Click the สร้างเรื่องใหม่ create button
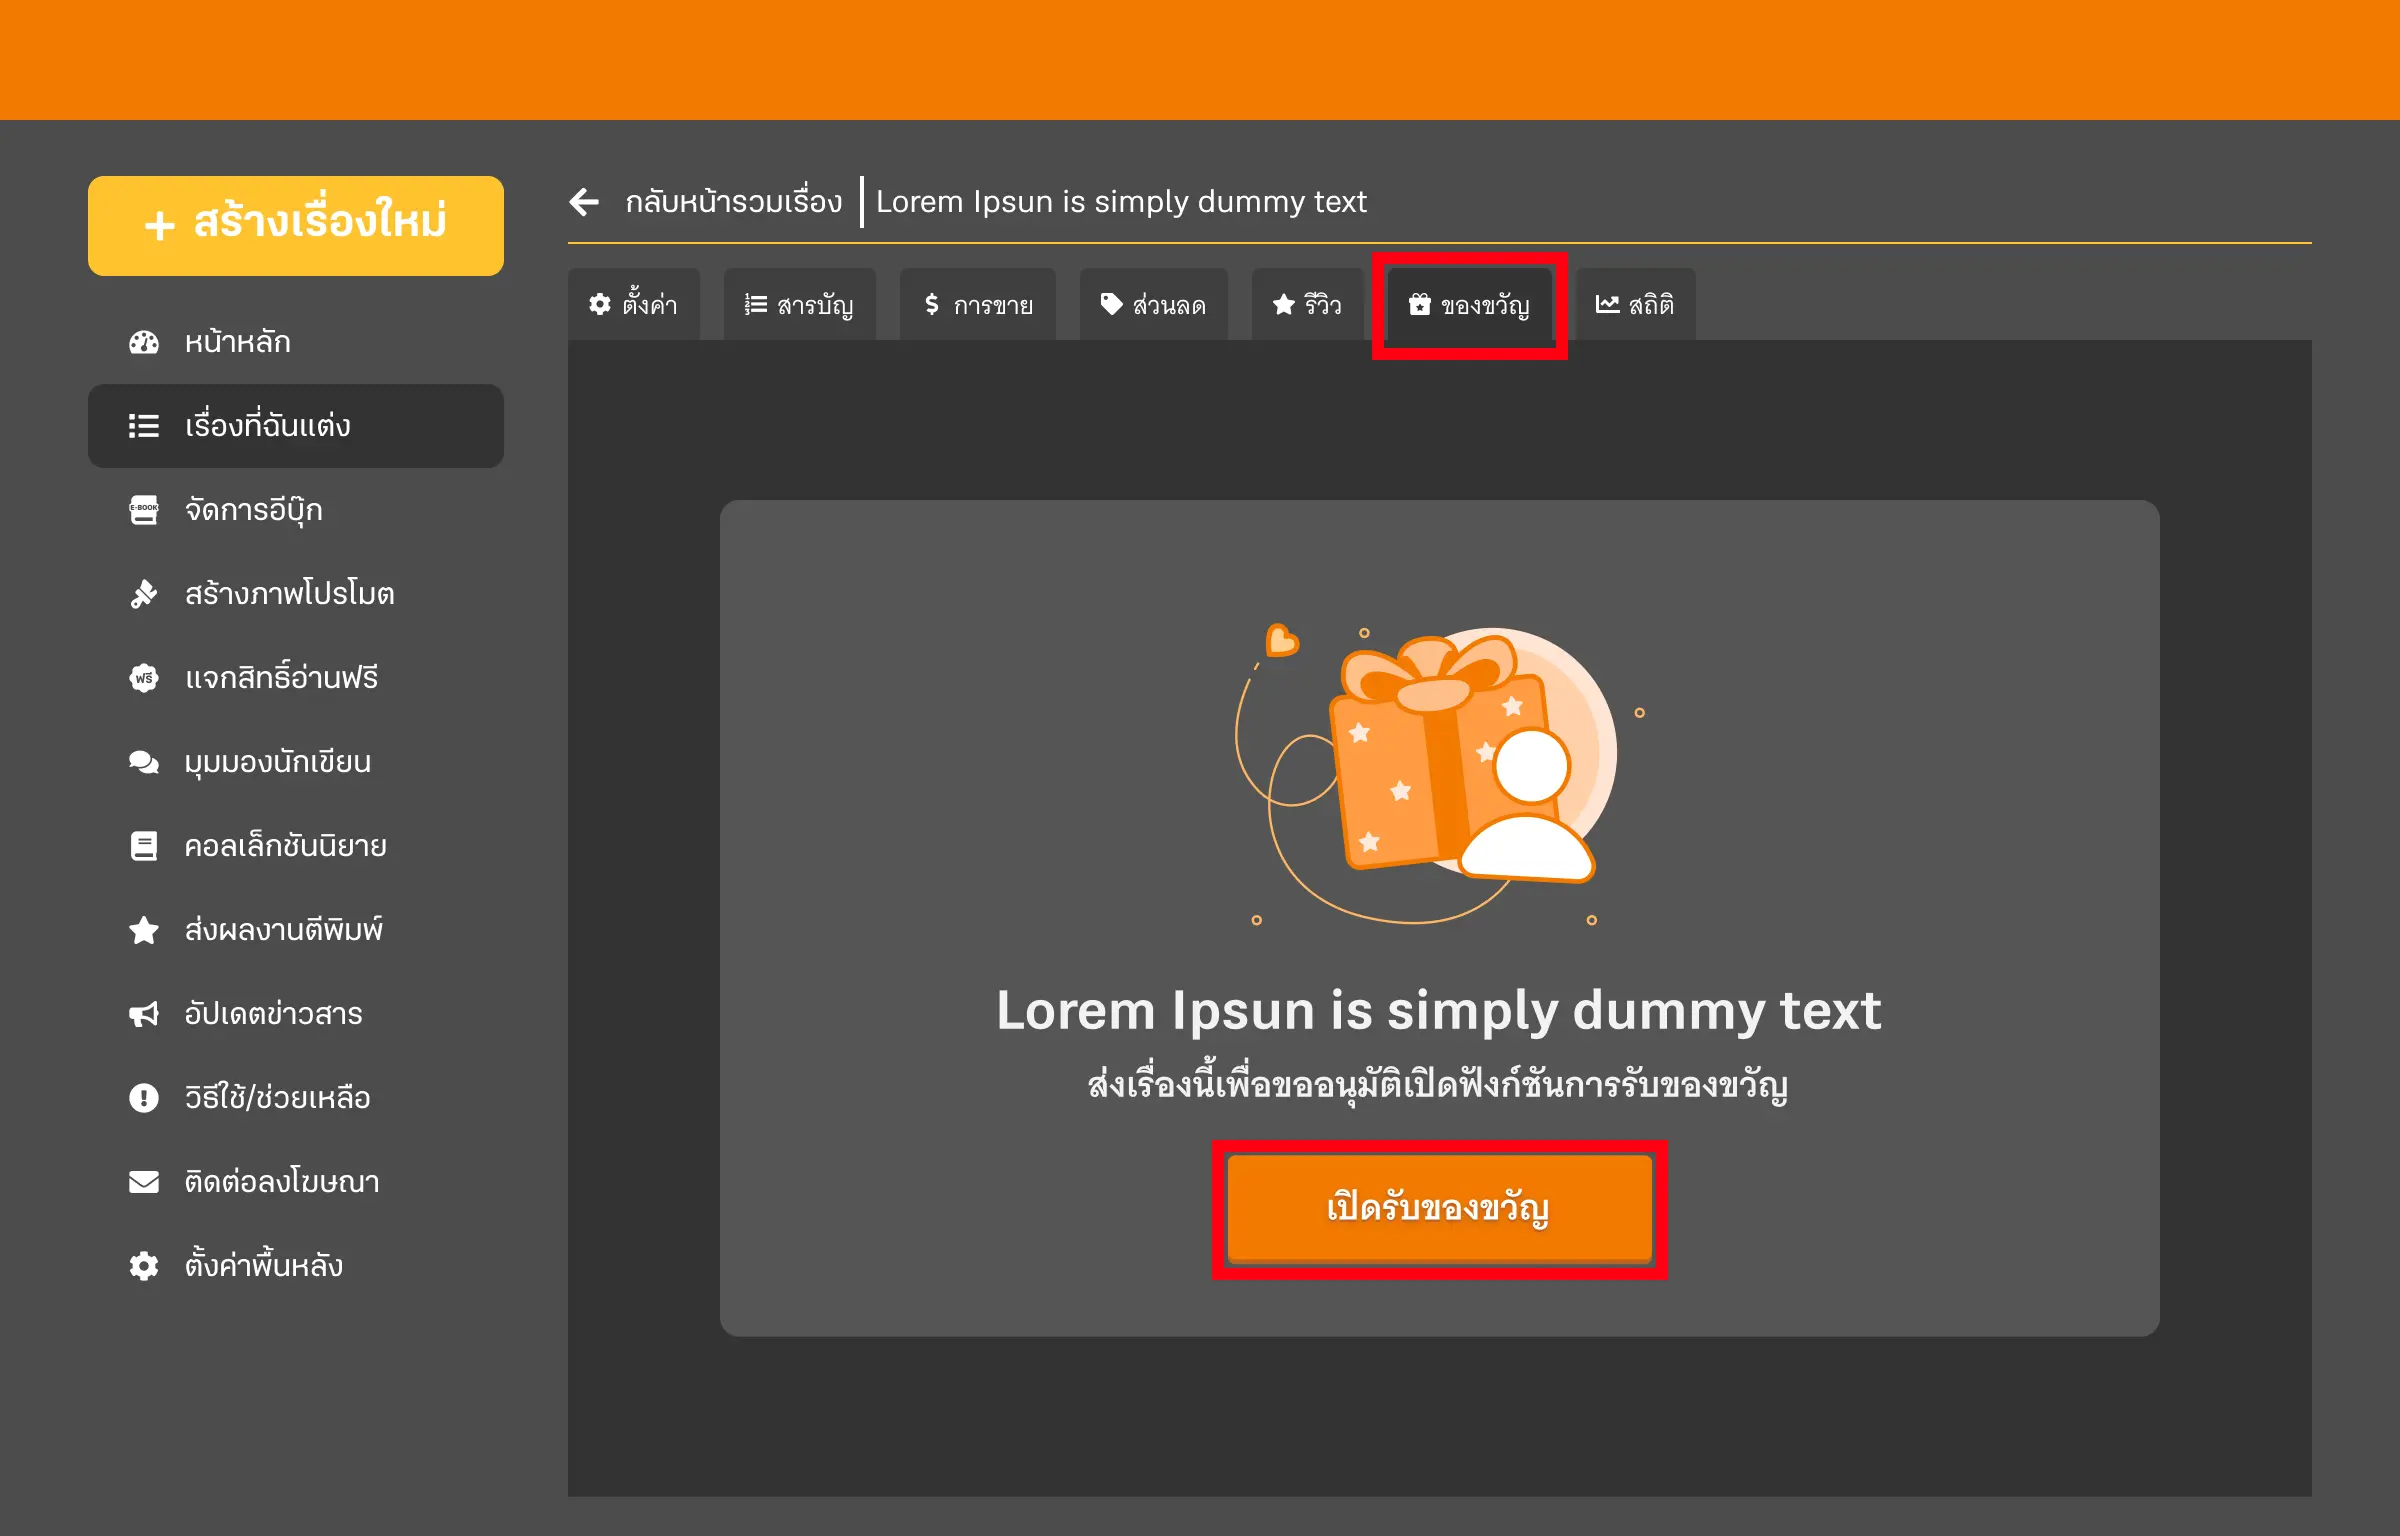 pyautogui.click(x=296, y=225)
